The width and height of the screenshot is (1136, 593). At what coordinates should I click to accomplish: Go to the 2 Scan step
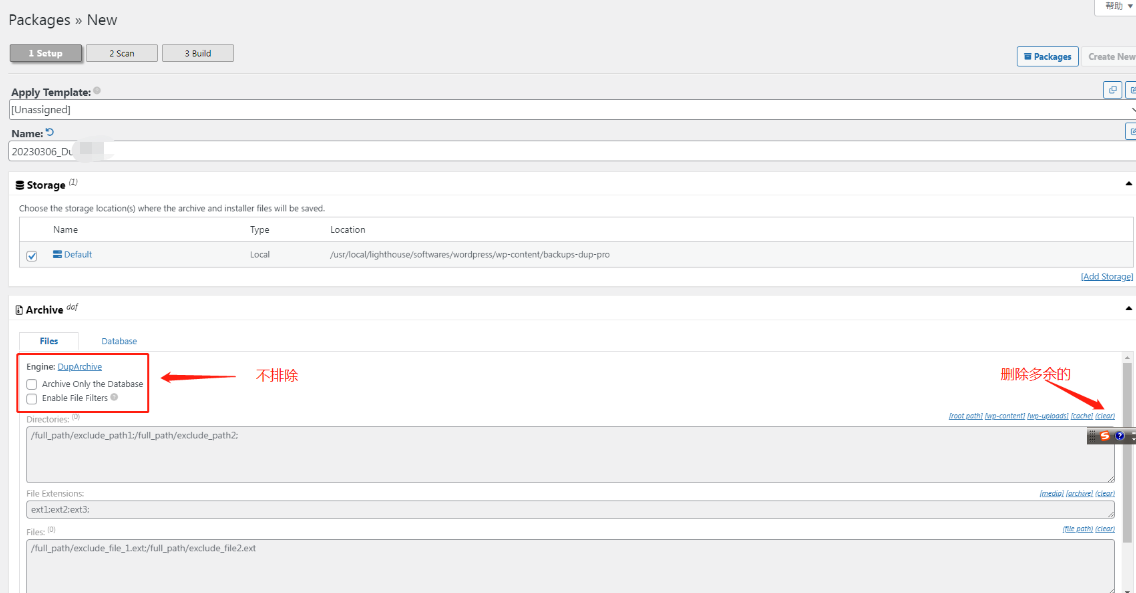click(122, 53)
